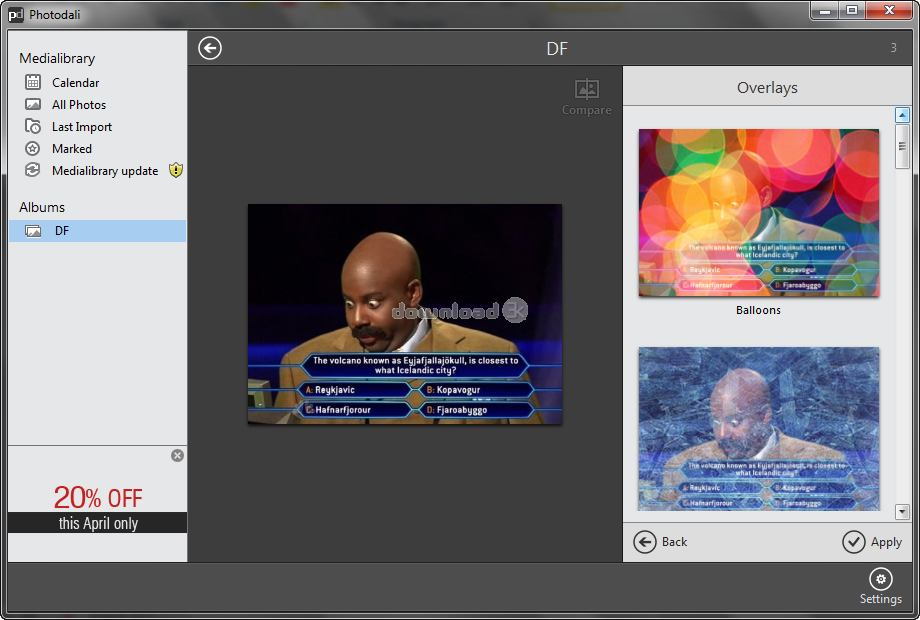The width and height of the screenshot is (920, 620).
Task: Click the Marked star icon
Action: (x=33, y=148)
